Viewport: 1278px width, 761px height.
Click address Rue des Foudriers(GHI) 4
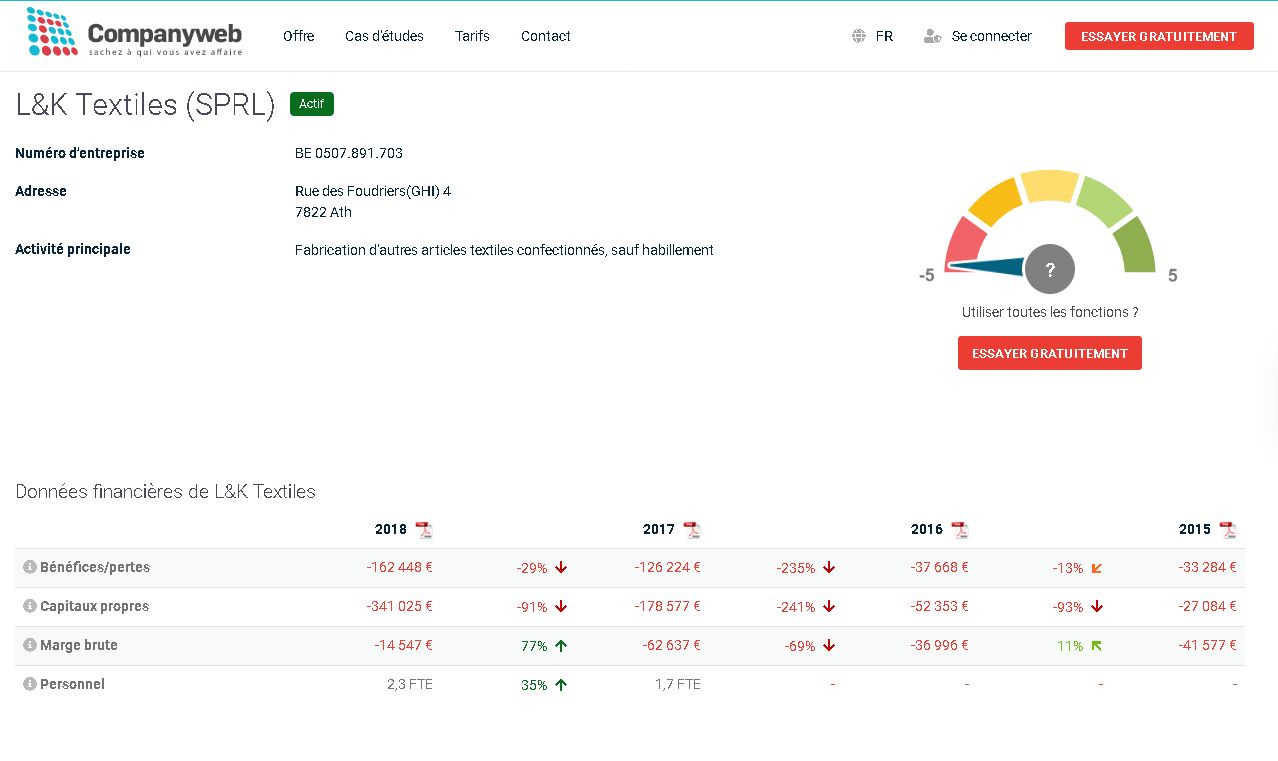(x=373, y=191)
